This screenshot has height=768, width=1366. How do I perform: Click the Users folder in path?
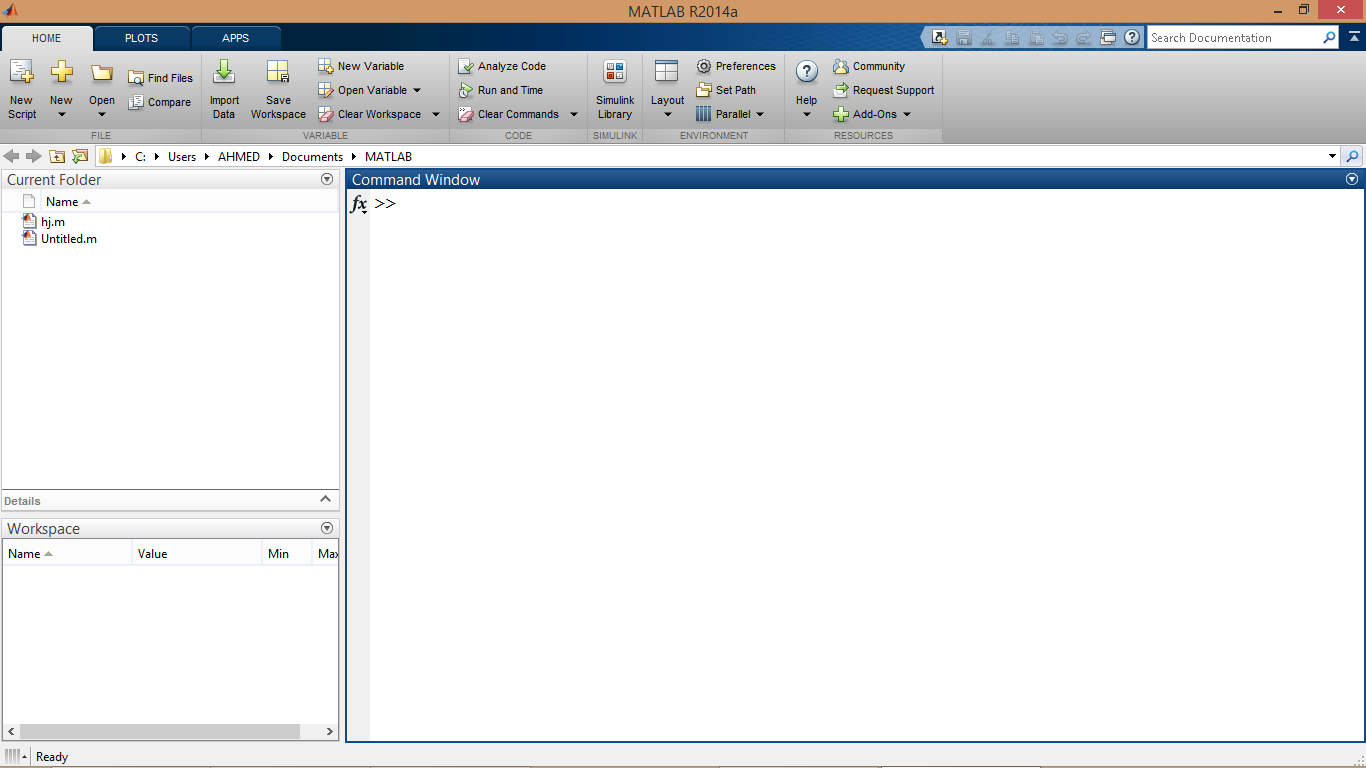coord(182,157)
